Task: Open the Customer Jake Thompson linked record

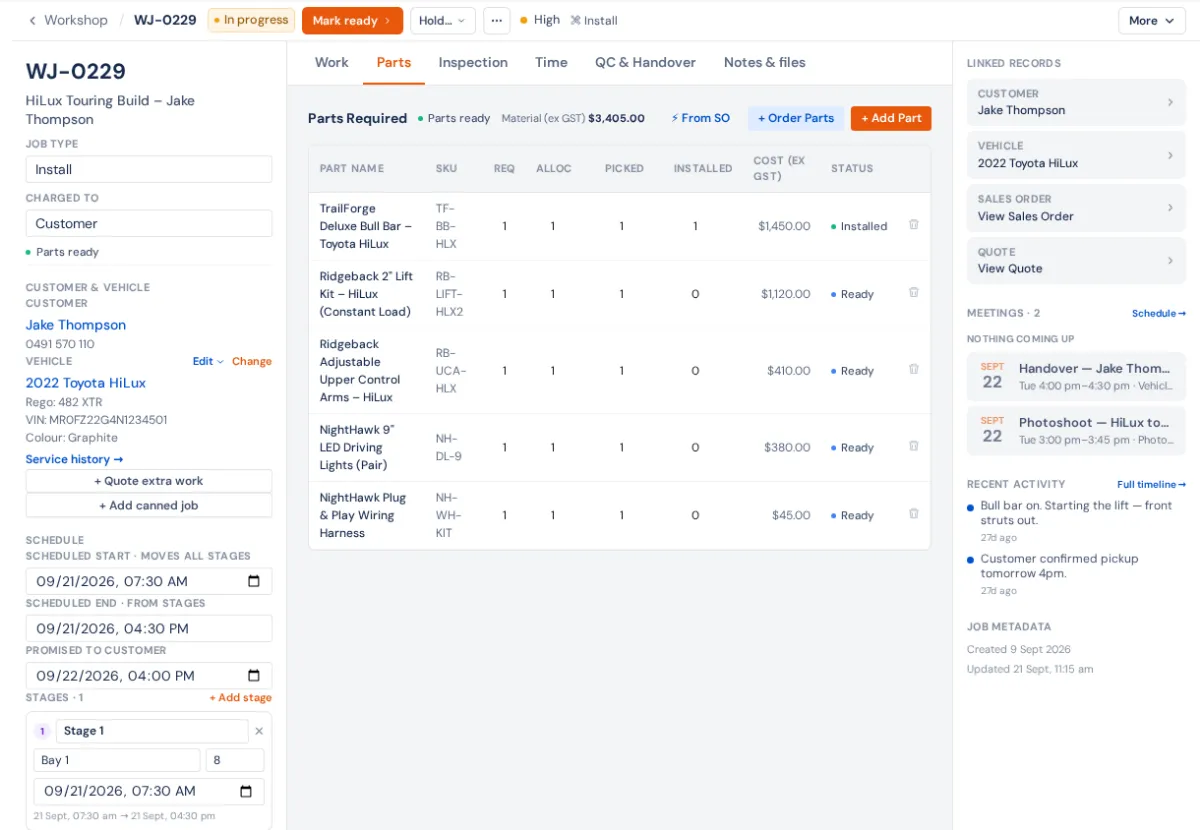Action: pos(1076,102)
